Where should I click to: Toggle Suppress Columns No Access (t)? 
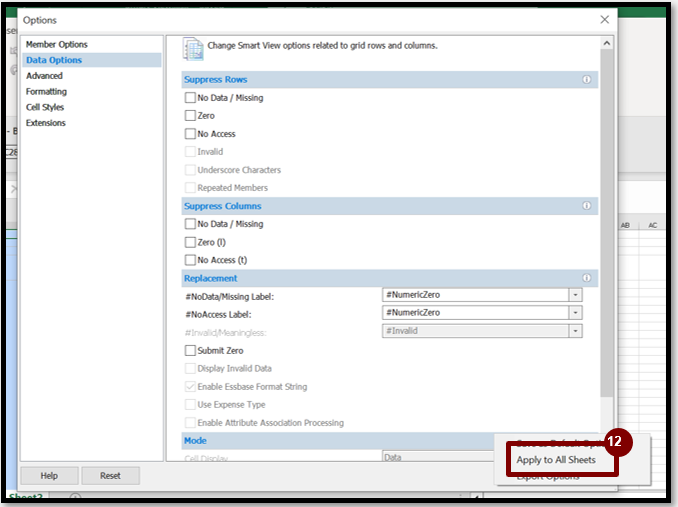(190, 260)
